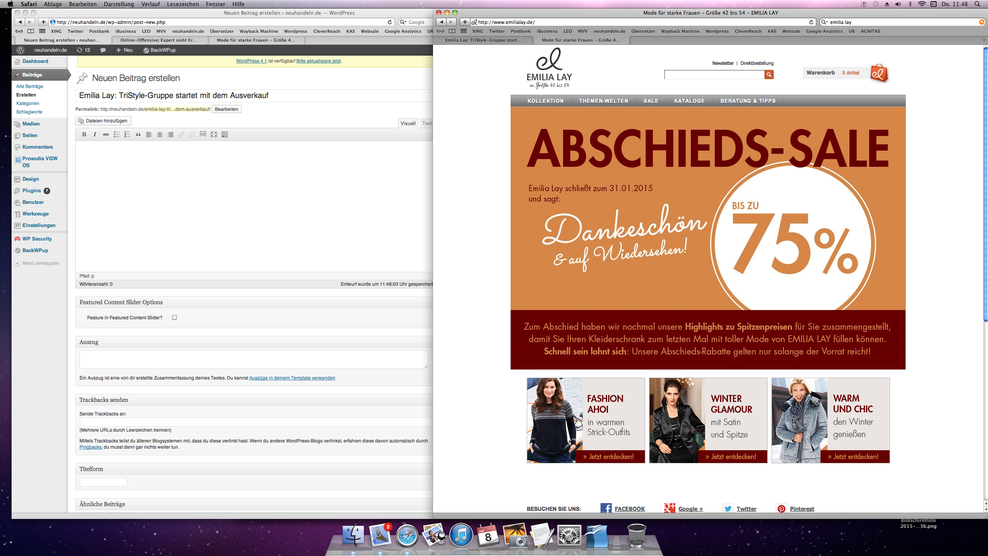The width and height of the screenshot is (988, 556).
Task: Expand the Einstellungen sidebar menu
Action: click(40, 225)
